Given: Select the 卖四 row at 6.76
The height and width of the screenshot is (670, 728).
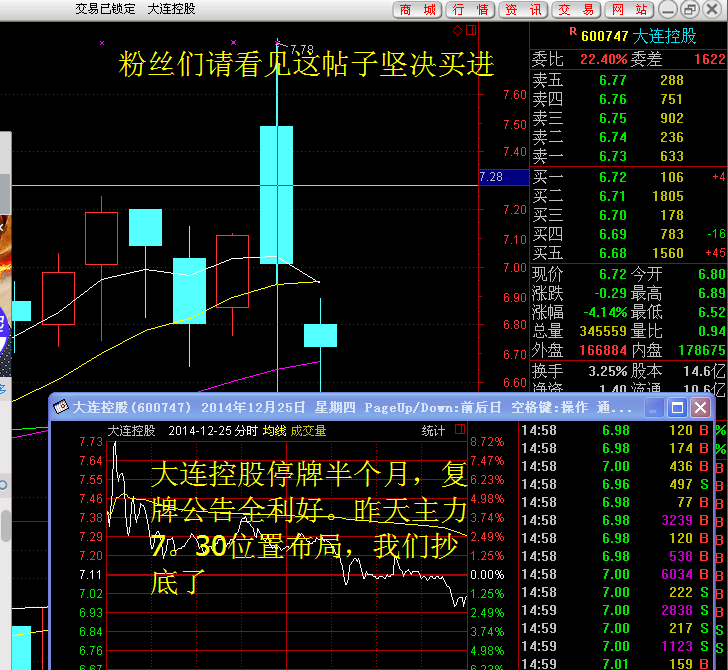Looking at the screenshot, I should point(628,99).
